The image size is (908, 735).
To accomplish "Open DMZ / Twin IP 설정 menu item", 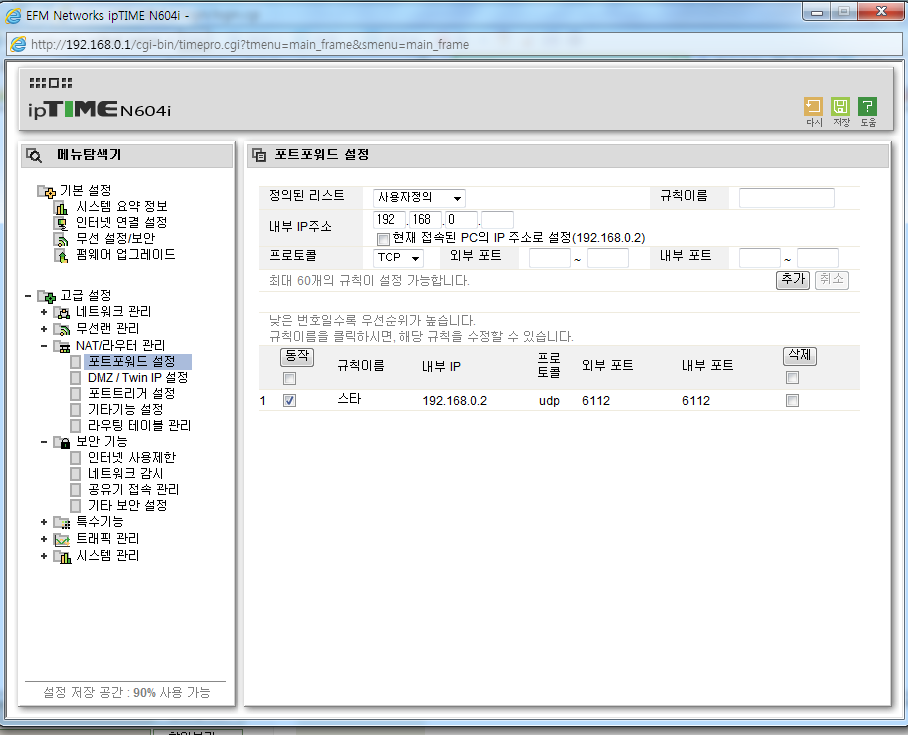I will (x=138, y=378).
